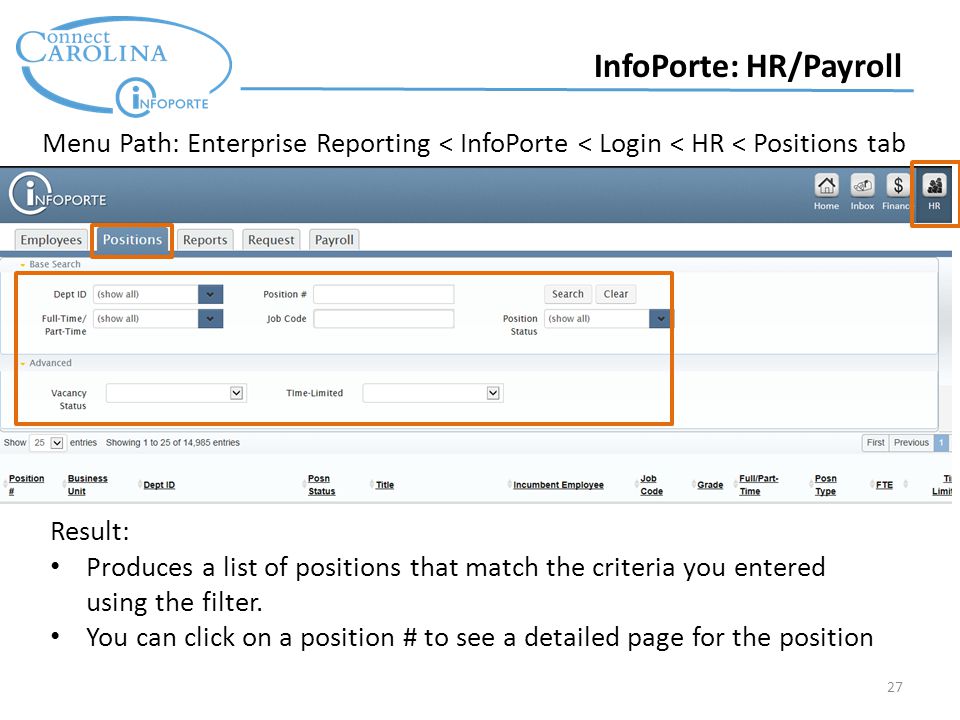Open the Finance dollar icon
The image size is (960, 720).
(x=898, y=186)
